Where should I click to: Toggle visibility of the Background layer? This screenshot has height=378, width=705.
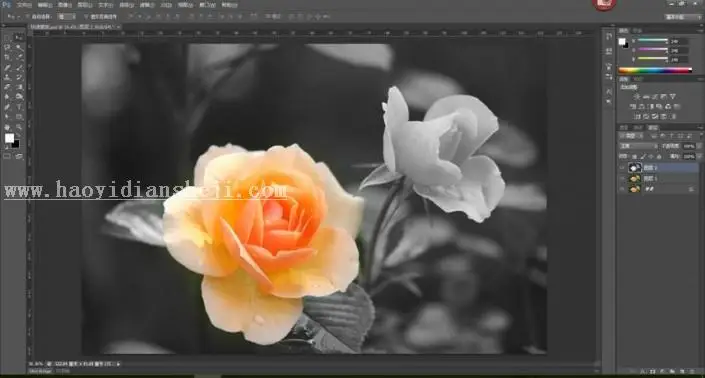coord(622,189)
